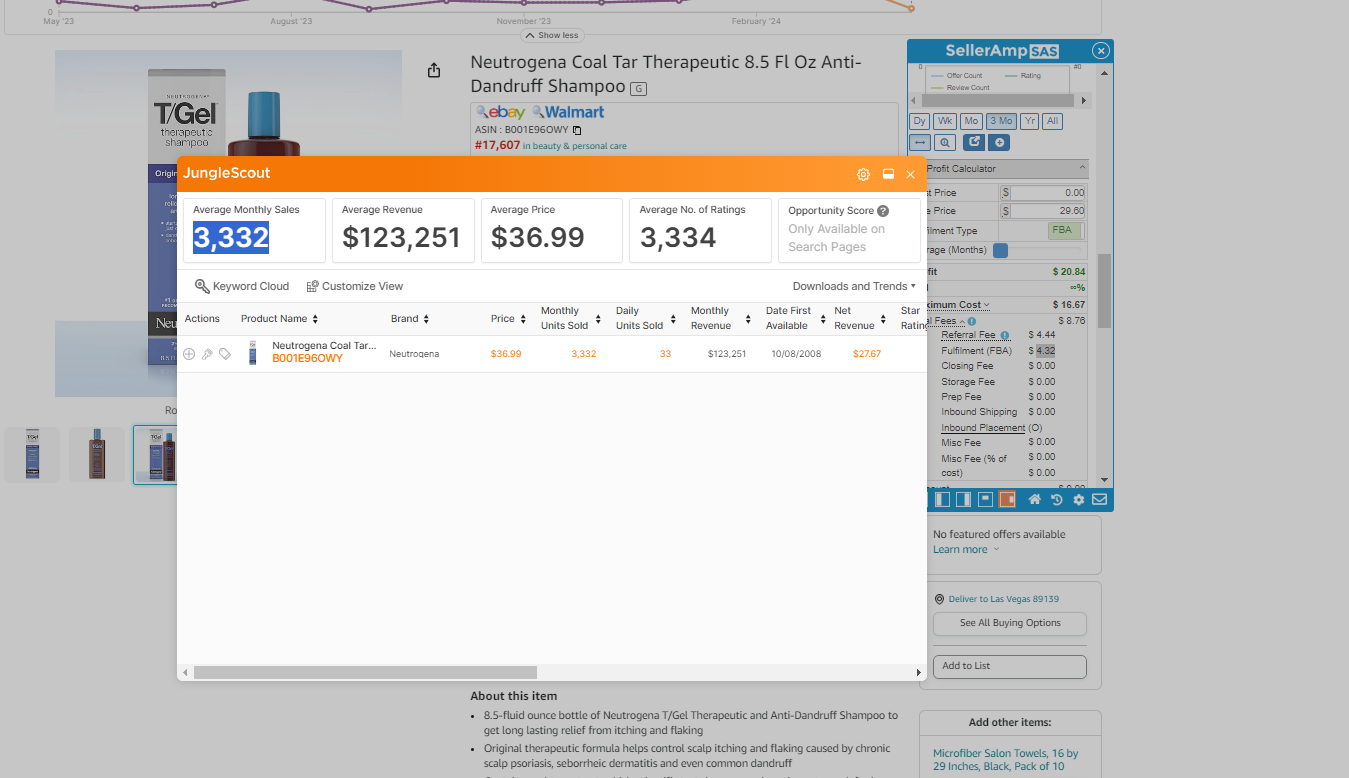Image resolution: width=1349 pixels, height=778 pixels.
Task: Select the orange highlighted panel layout icon
Action: click(x=1007, y=499)
